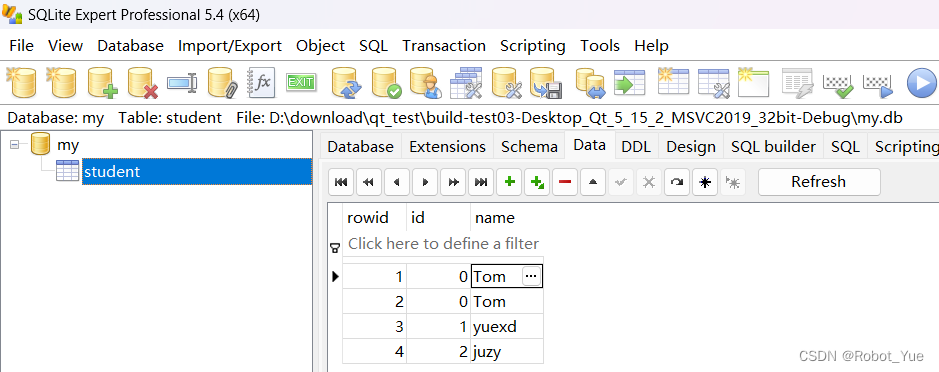
Task: Jump forward a page of records
Action: [453, 182]
